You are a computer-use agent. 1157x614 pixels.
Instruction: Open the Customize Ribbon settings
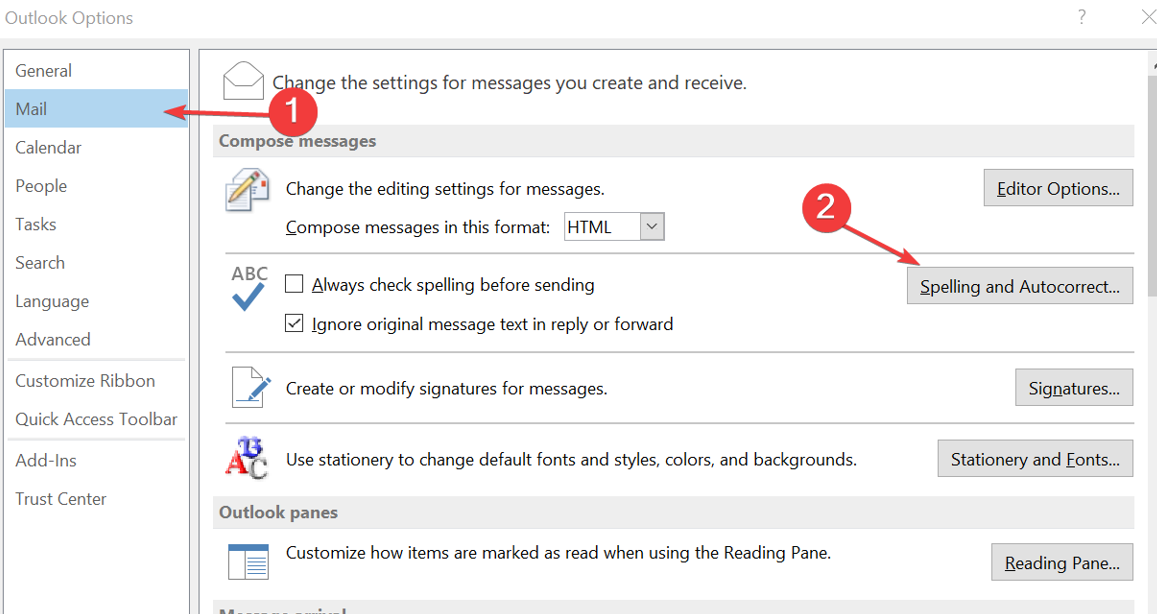point(96,381)
